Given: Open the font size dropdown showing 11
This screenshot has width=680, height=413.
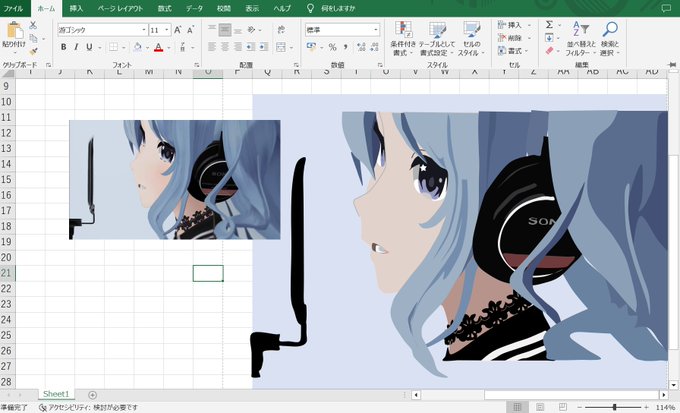Looking at the screenshot, I should pos(167,30).
